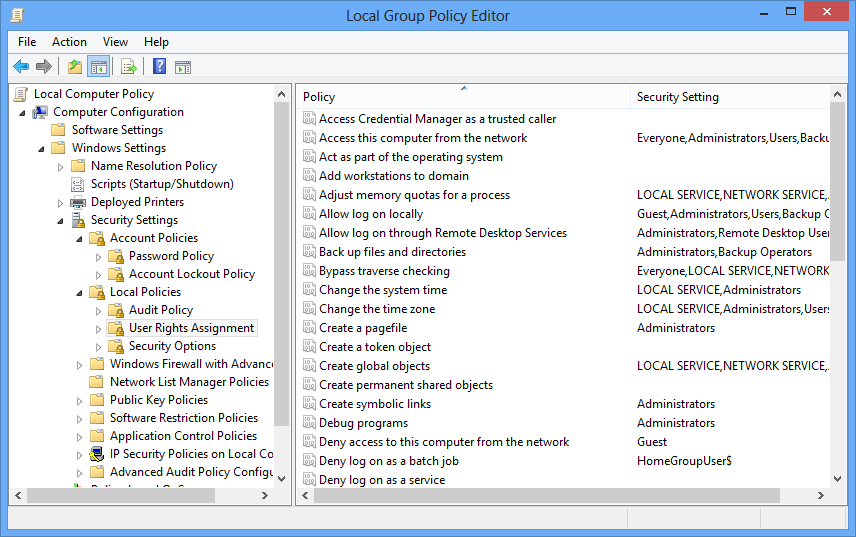Expand the Password Policy node arrow
This screenshot has width=856, height=537.
pos(98,256)
